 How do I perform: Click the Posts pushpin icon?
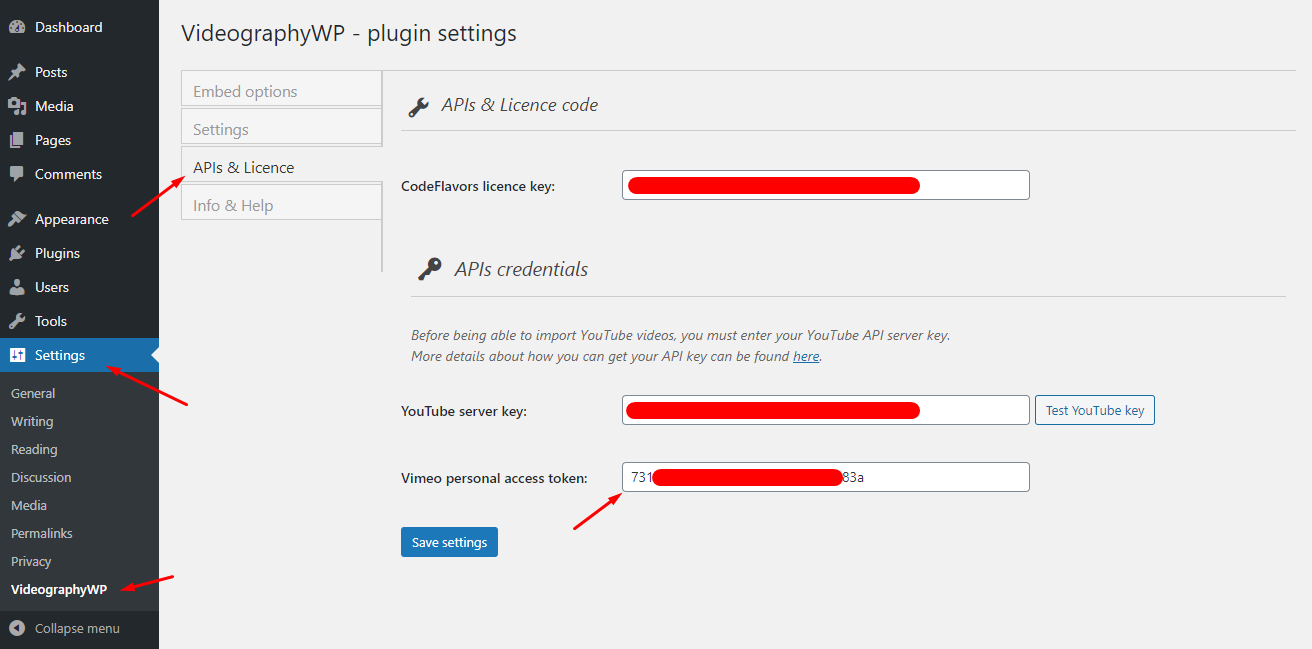tap(17, 72)
